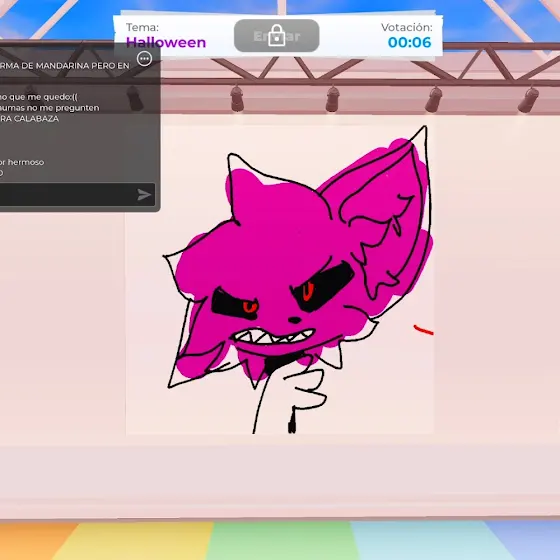The height and width of the screenshot is (560, 560).
Task: Select chat line 'umas no me pregunten'
Action: 50,108
